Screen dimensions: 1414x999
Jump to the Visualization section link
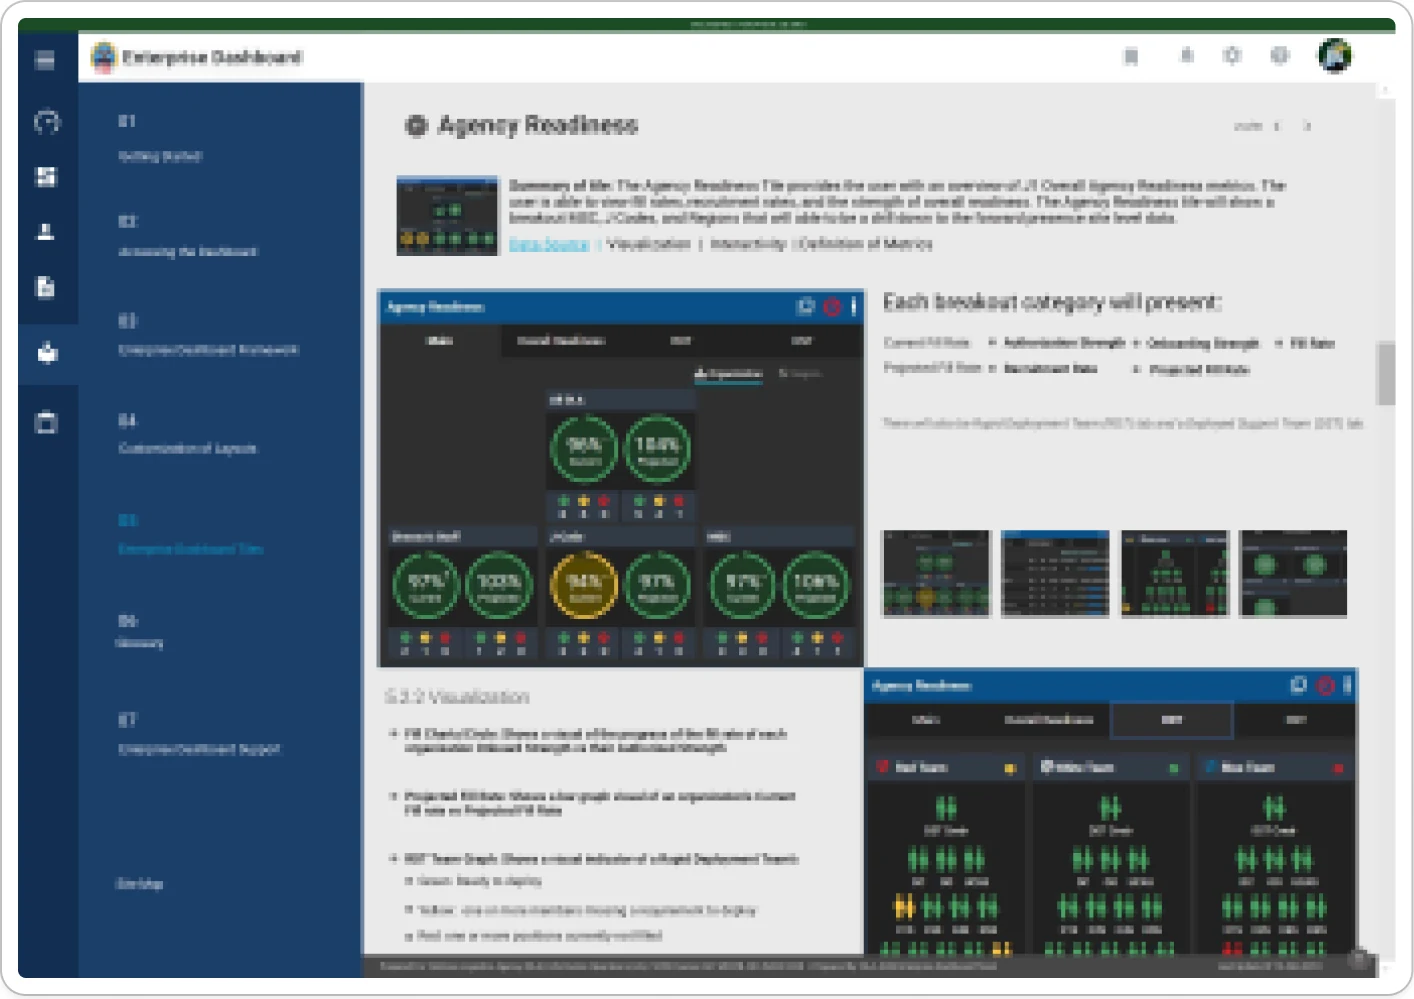point(649,244)
